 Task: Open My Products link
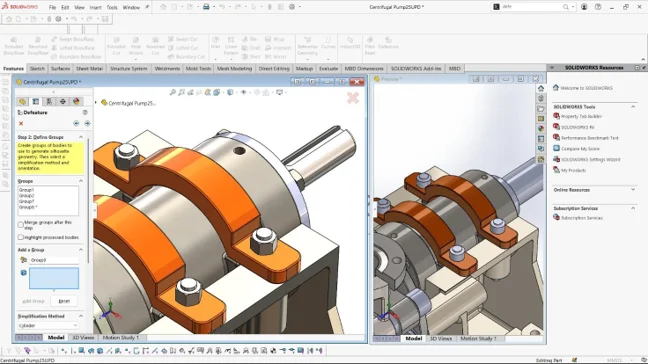(573, 170)
